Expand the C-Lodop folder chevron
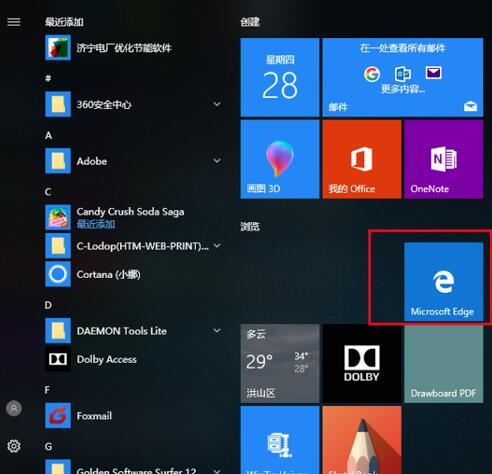Screen dimensions: 492x474 click(217, 246)
